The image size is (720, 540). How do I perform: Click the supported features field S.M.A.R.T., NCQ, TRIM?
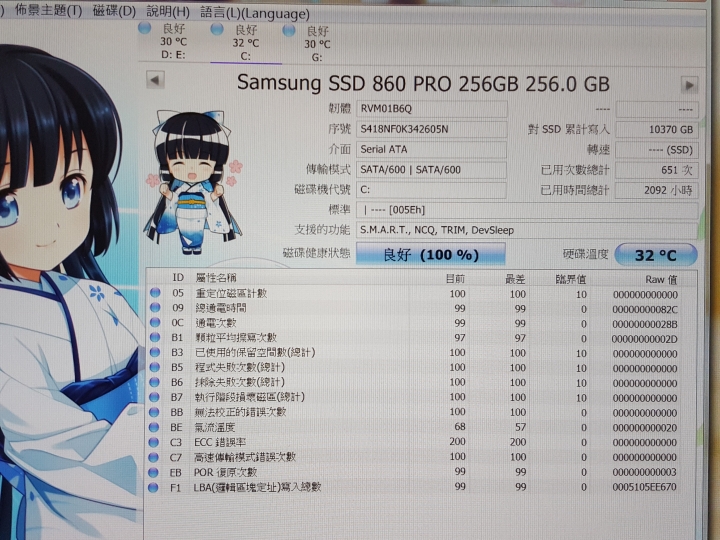[x=527, y=230]
